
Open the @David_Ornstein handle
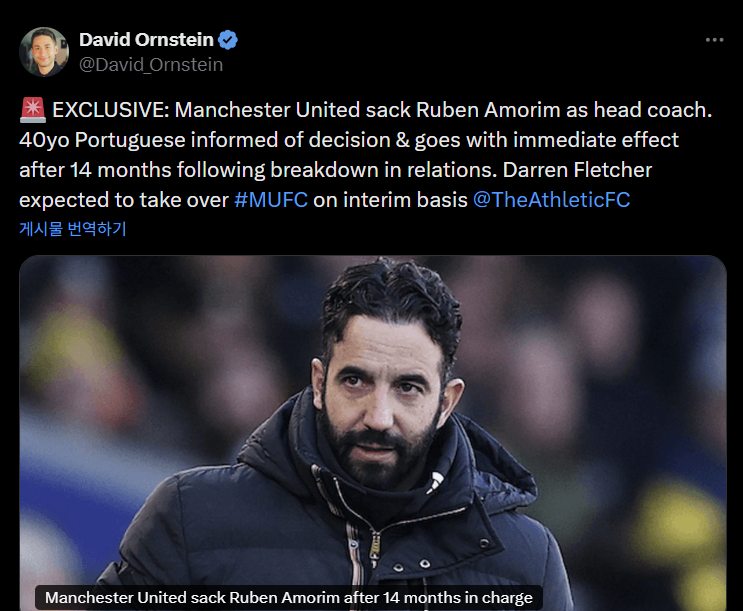[151, 65]
